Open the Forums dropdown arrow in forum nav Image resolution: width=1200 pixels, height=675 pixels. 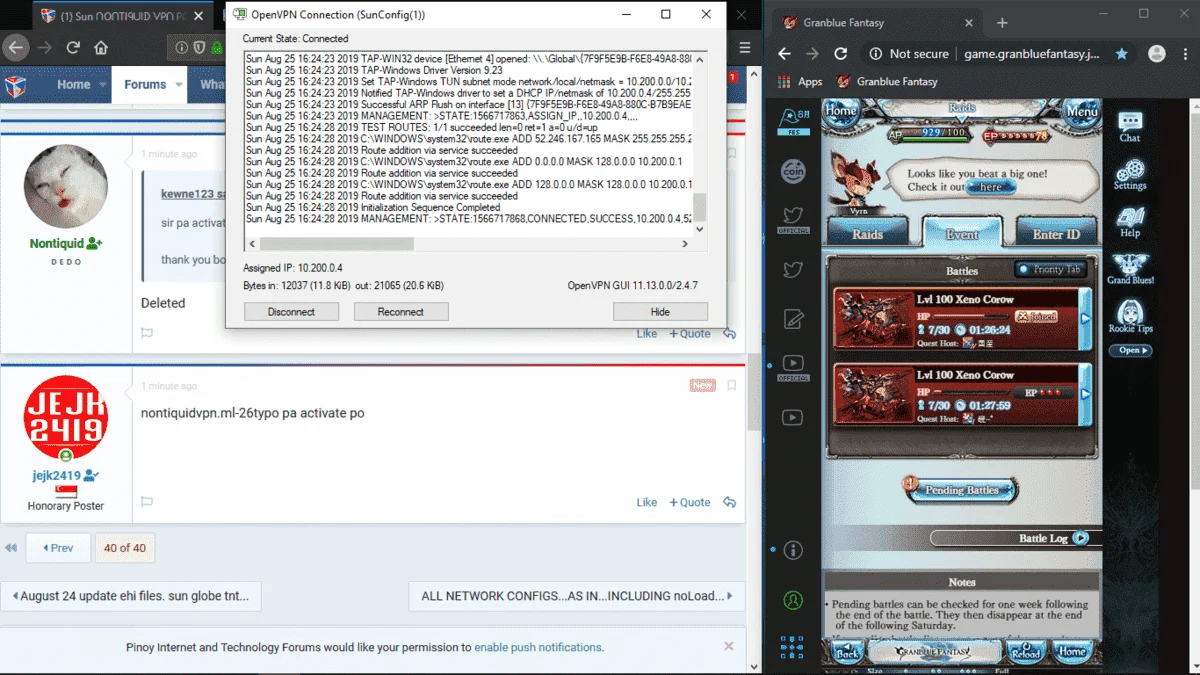pyautogui.click(x=180, y=85)
